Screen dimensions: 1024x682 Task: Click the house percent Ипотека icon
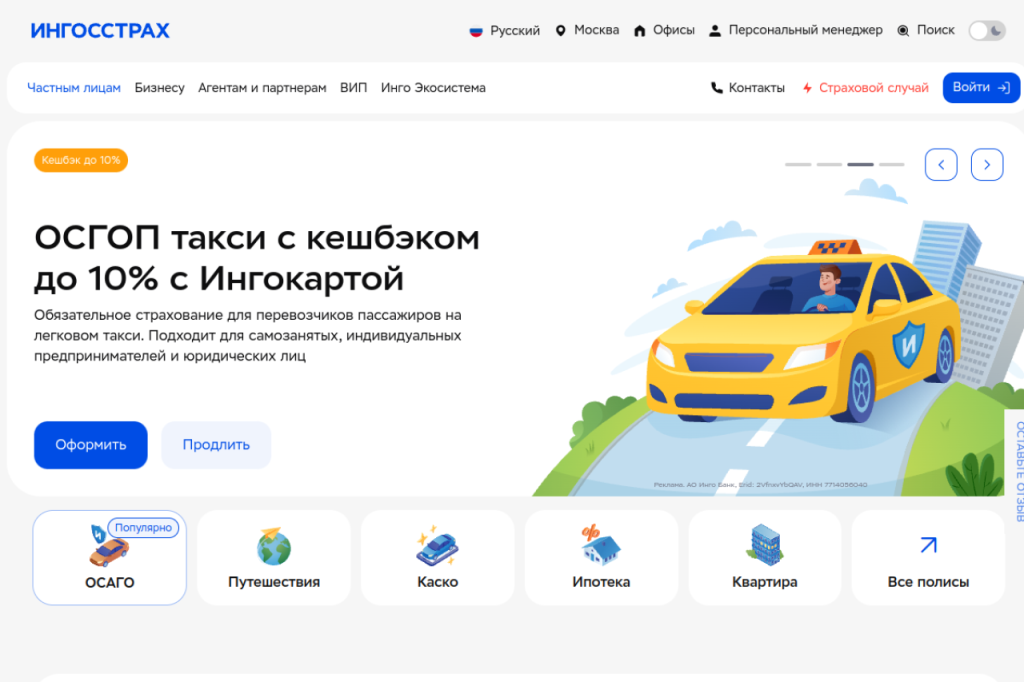point(601,545)
